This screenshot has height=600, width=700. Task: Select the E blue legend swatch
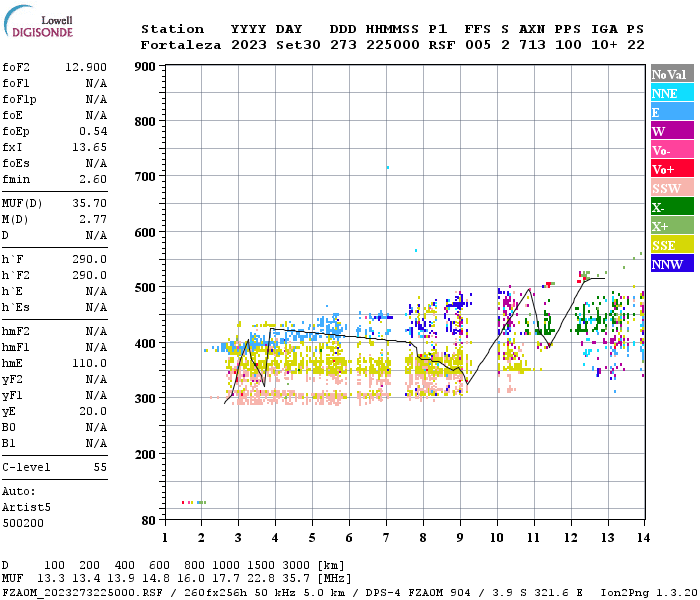[672, 112]
